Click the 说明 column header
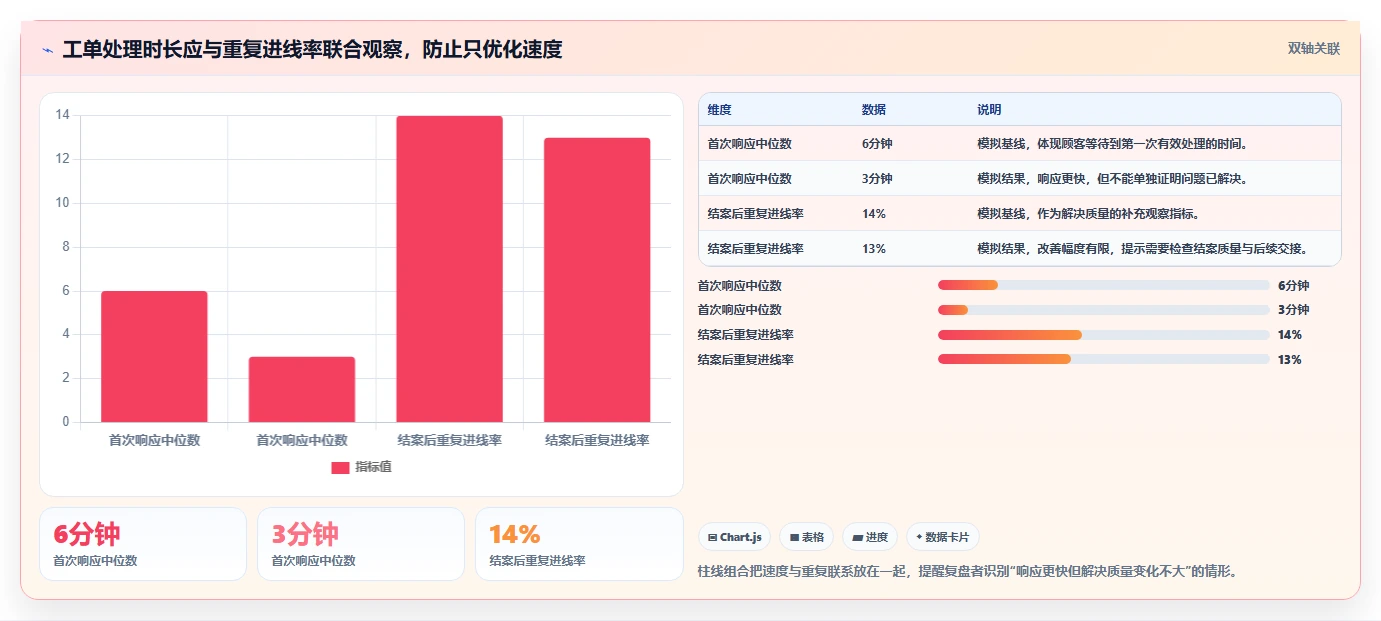This screenshot has height=621, width=1381. (x=989, y=110)
